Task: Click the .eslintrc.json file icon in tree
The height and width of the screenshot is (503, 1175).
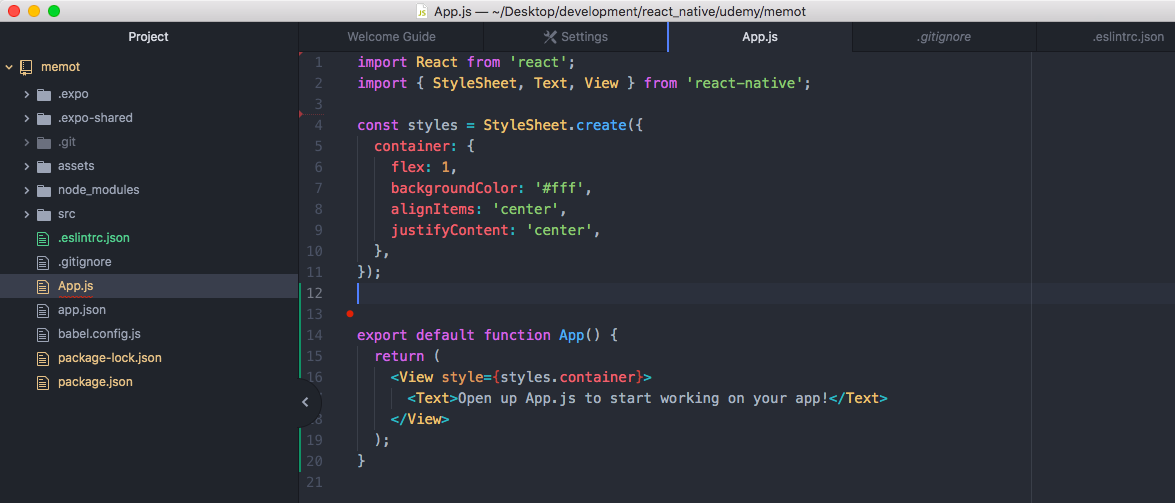Action: pos(42,238)
